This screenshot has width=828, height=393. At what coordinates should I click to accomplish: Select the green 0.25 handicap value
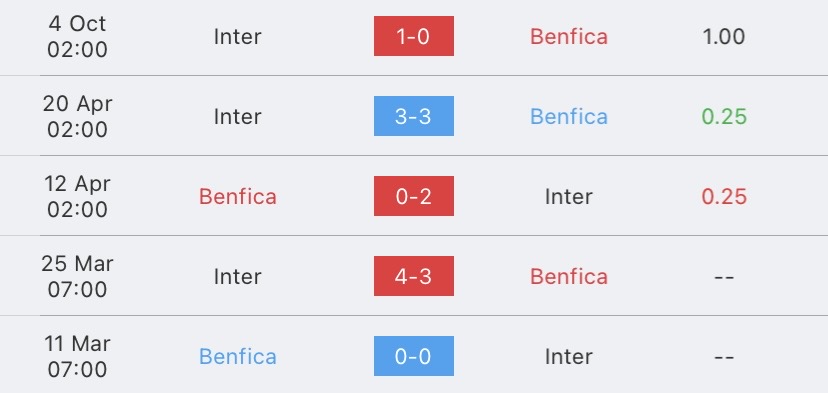pos(724,117)
